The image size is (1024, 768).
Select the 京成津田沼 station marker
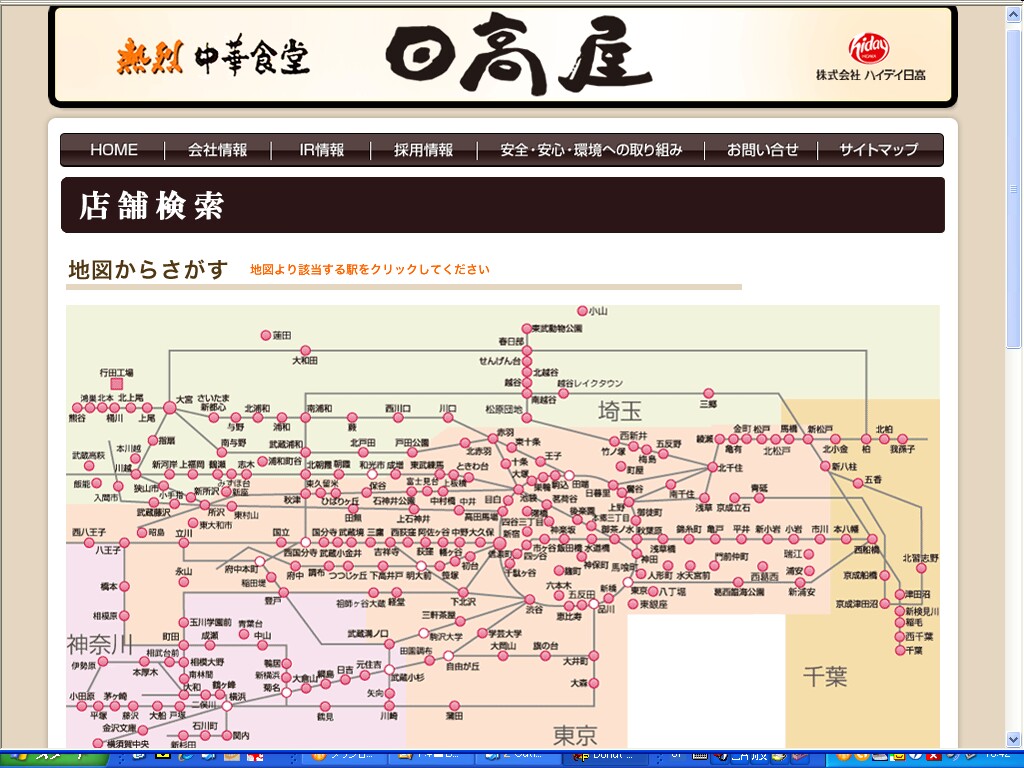point(885,603)
